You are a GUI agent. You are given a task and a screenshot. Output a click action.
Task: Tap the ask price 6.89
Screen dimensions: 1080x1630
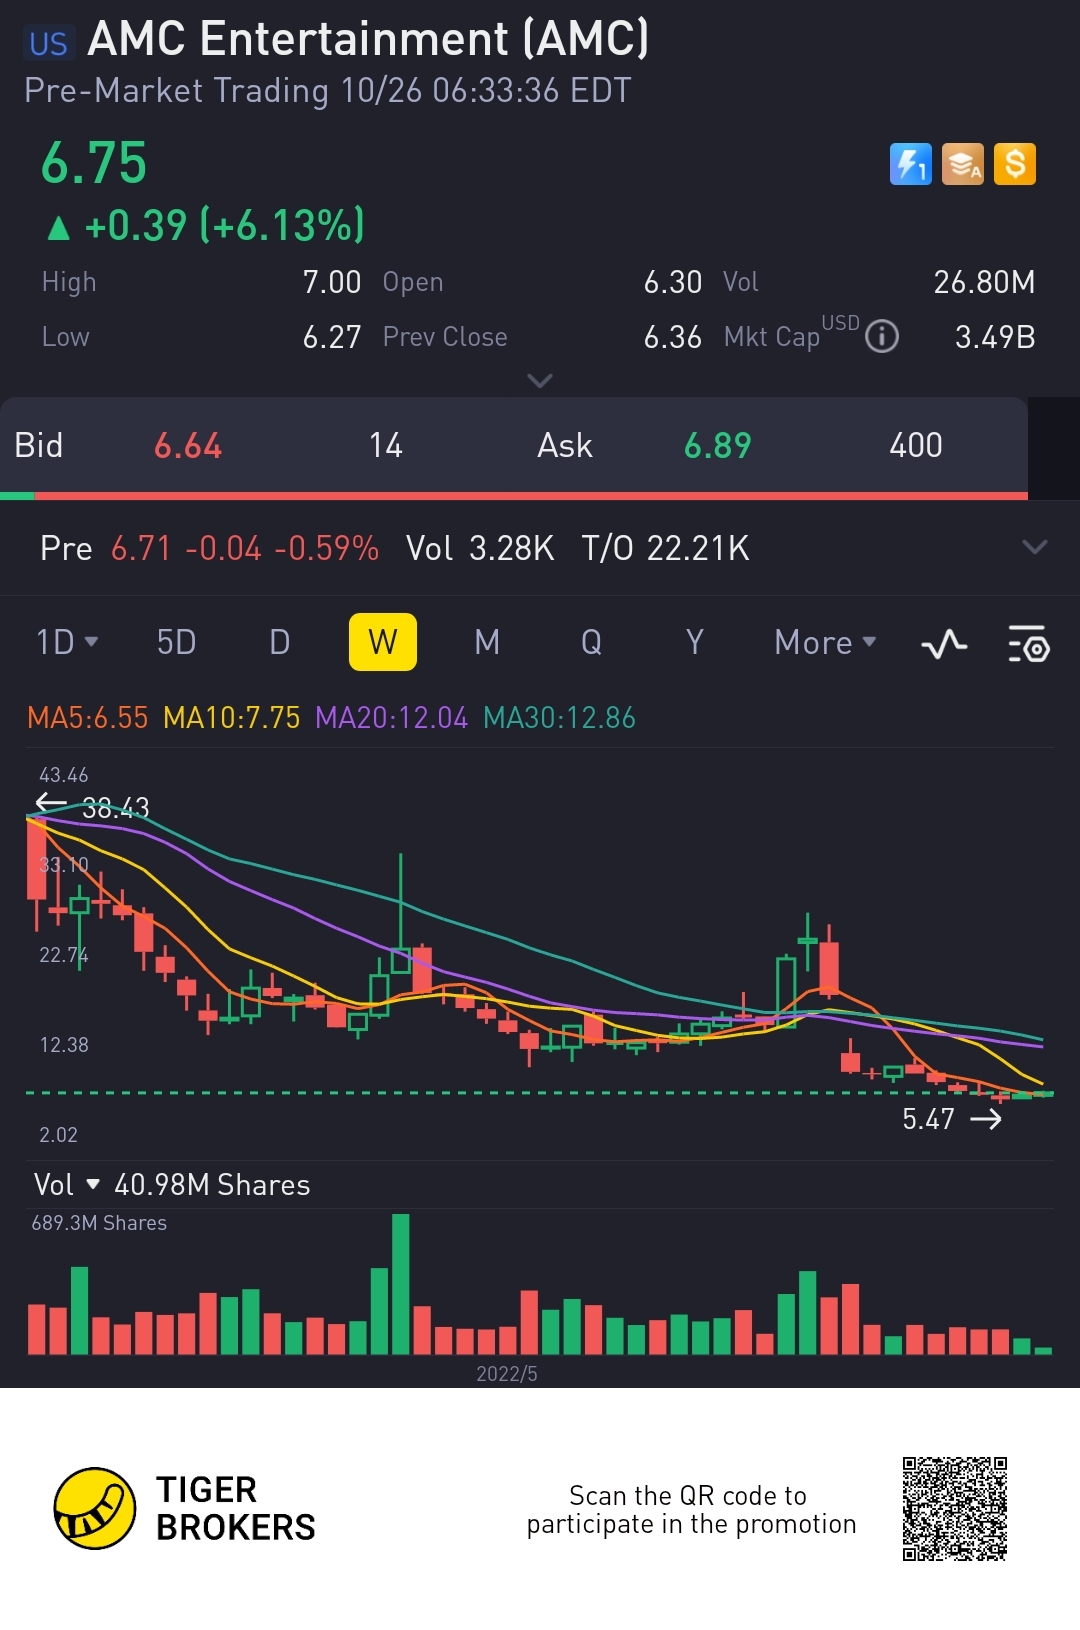(x=718, y=446)
